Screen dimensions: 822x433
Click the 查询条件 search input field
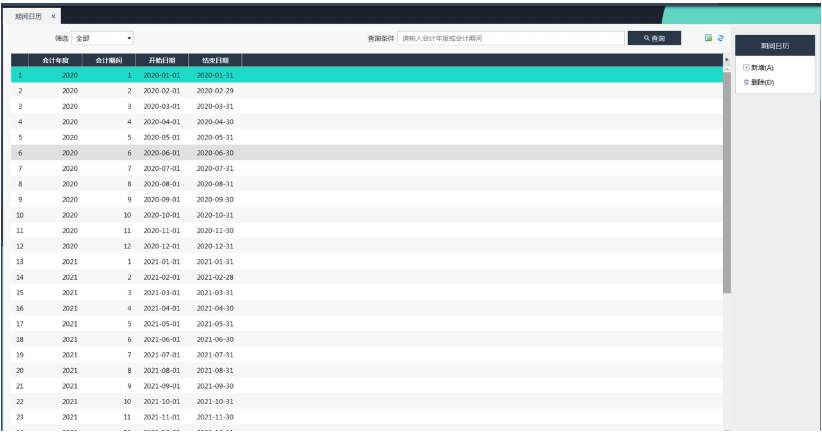tap(510, 38)
